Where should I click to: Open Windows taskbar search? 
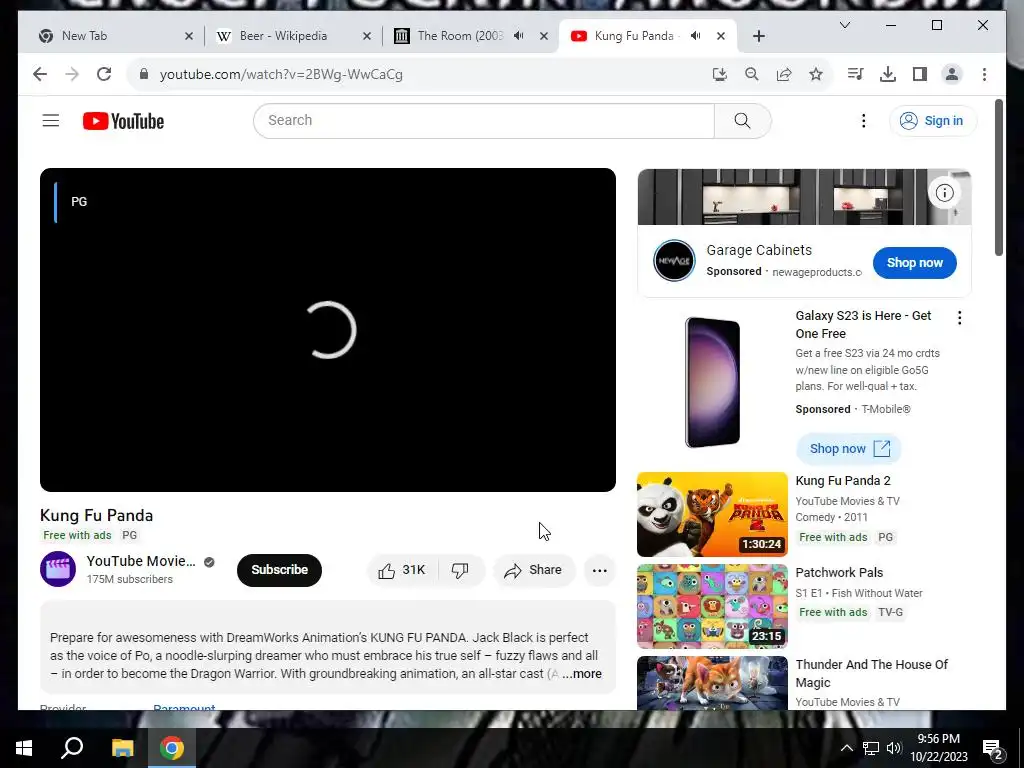[72, 748]
